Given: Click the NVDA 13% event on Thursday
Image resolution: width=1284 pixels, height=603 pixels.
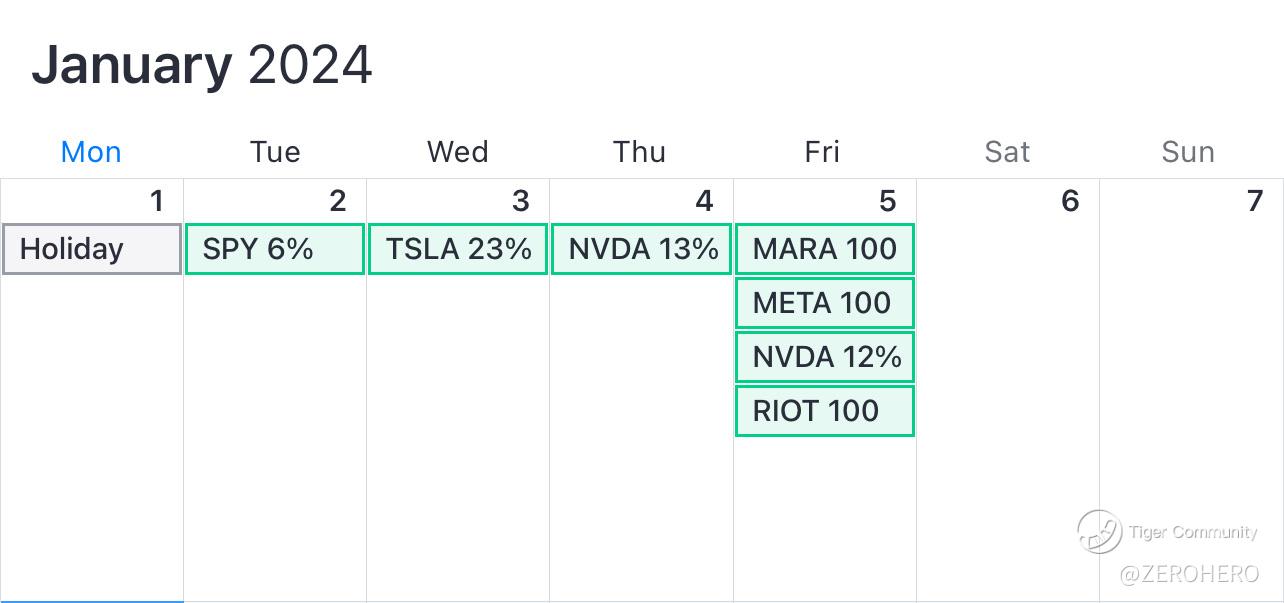Looking at the screenshot, I should [x=641, y=249].
